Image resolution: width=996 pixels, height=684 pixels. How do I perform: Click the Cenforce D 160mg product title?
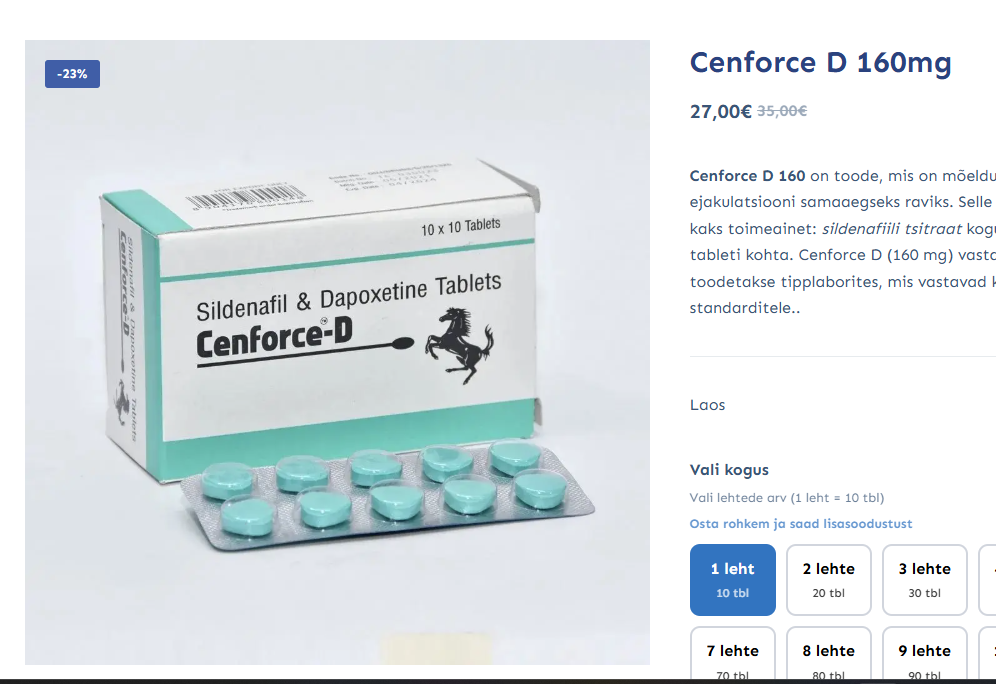821,63
